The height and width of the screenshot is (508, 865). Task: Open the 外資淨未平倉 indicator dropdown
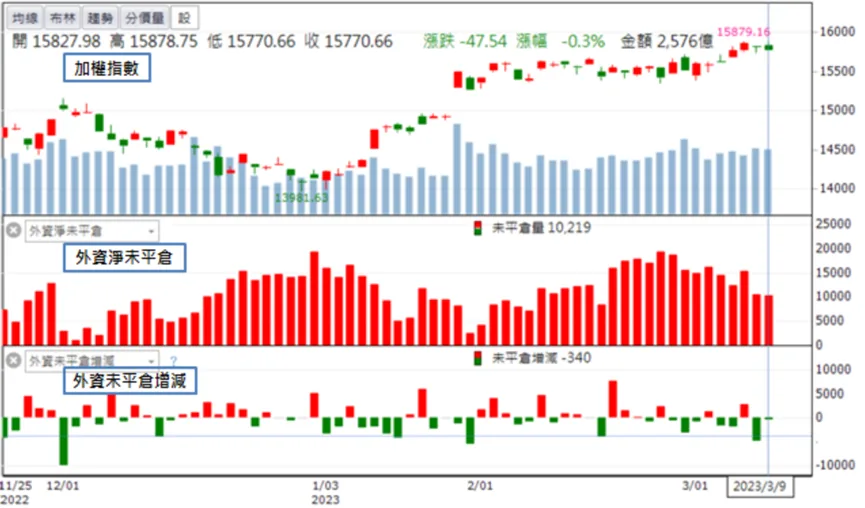92,231
